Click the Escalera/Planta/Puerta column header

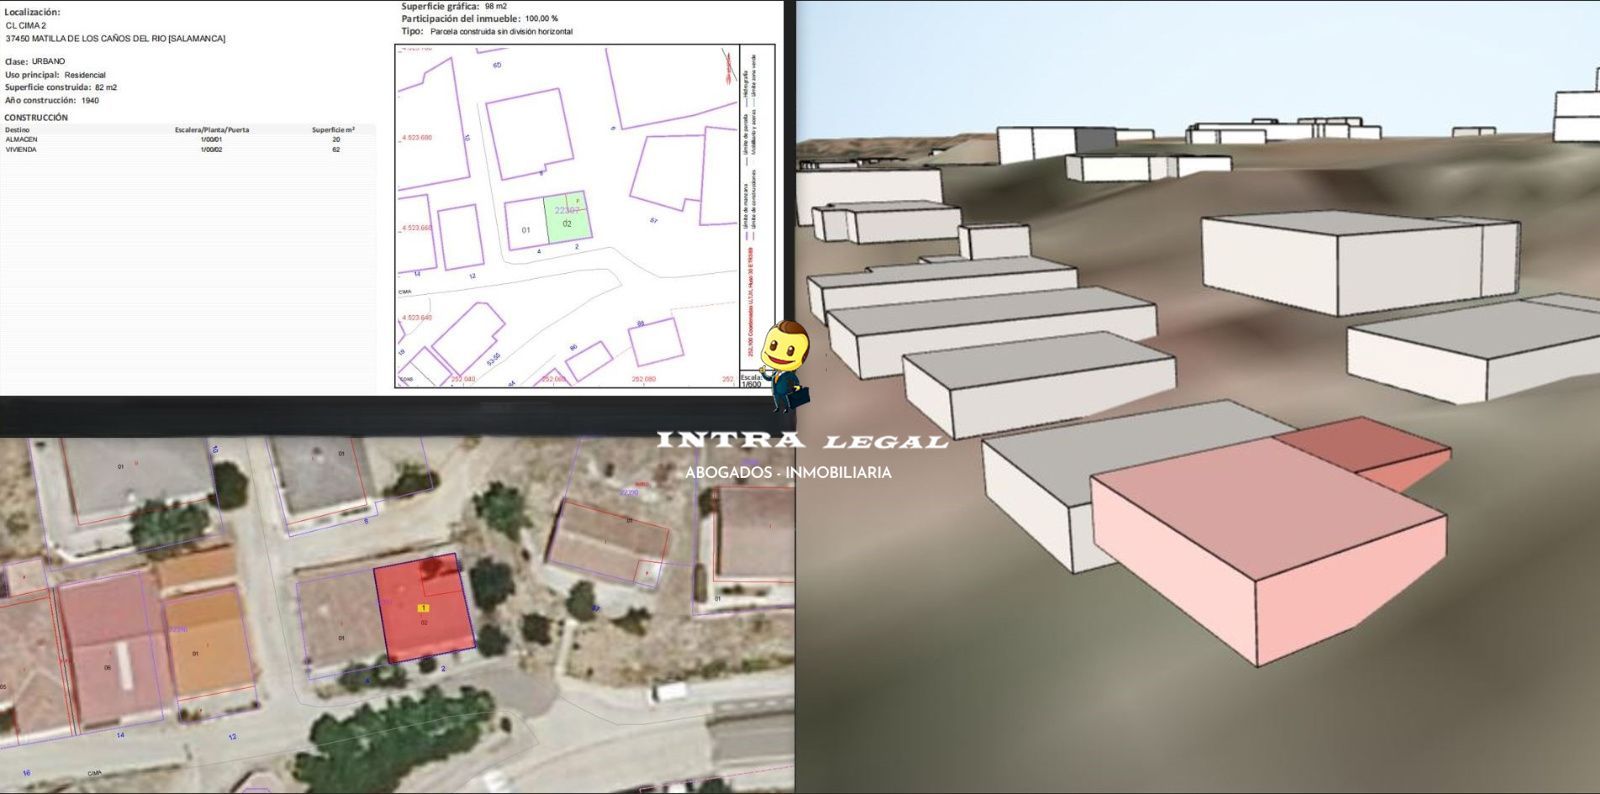(212, 130)
